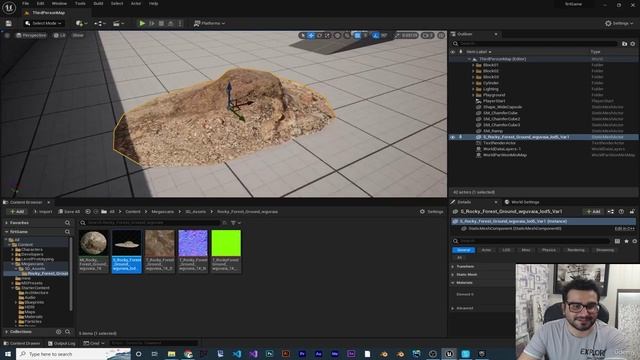Open the Perspective viewport view dropdown
640x360 pixels.
[31, 36]
